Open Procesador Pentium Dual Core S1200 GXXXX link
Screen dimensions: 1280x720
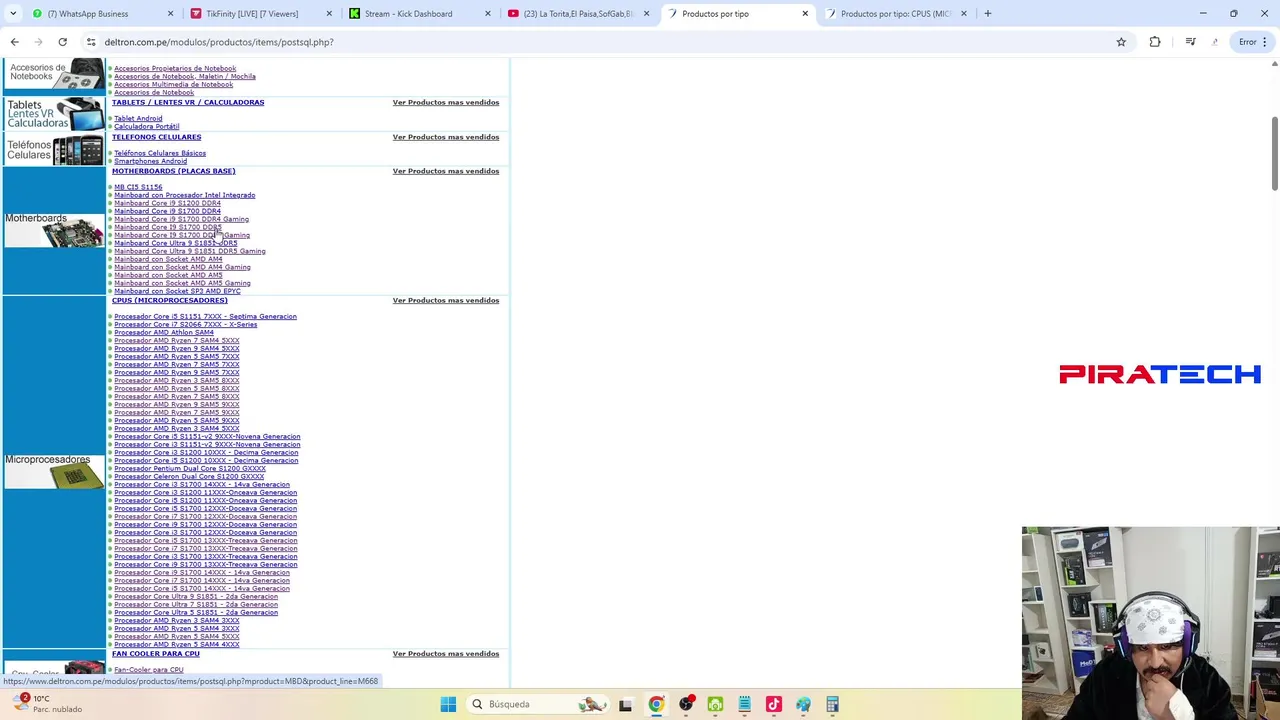click(190, 468)
